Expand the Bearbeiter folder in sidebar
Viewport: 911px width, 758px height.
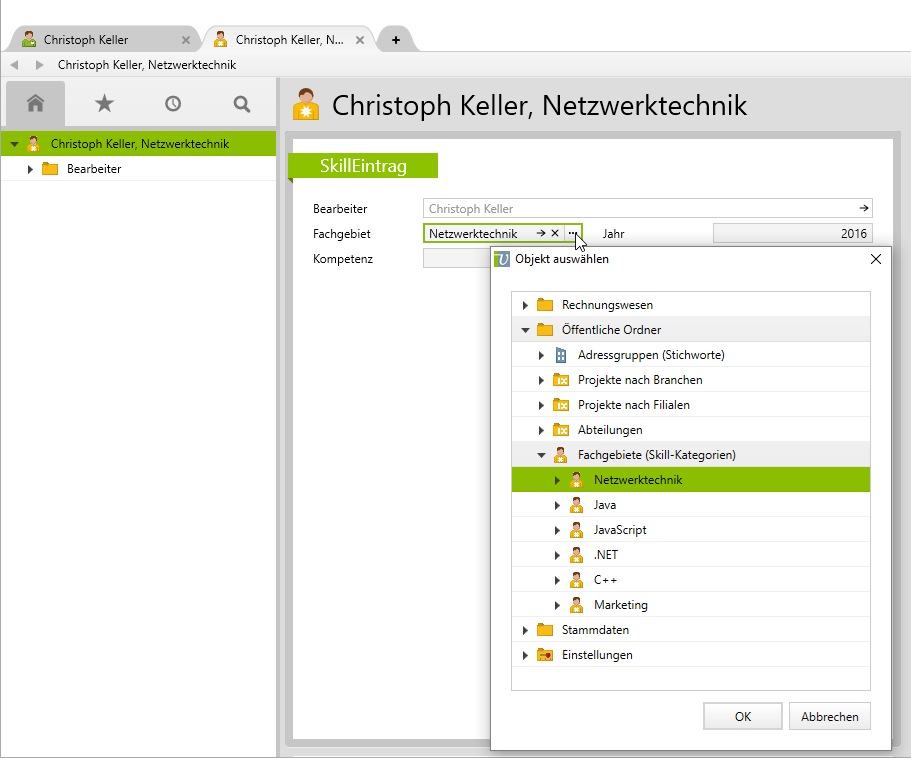click(31, 169)
